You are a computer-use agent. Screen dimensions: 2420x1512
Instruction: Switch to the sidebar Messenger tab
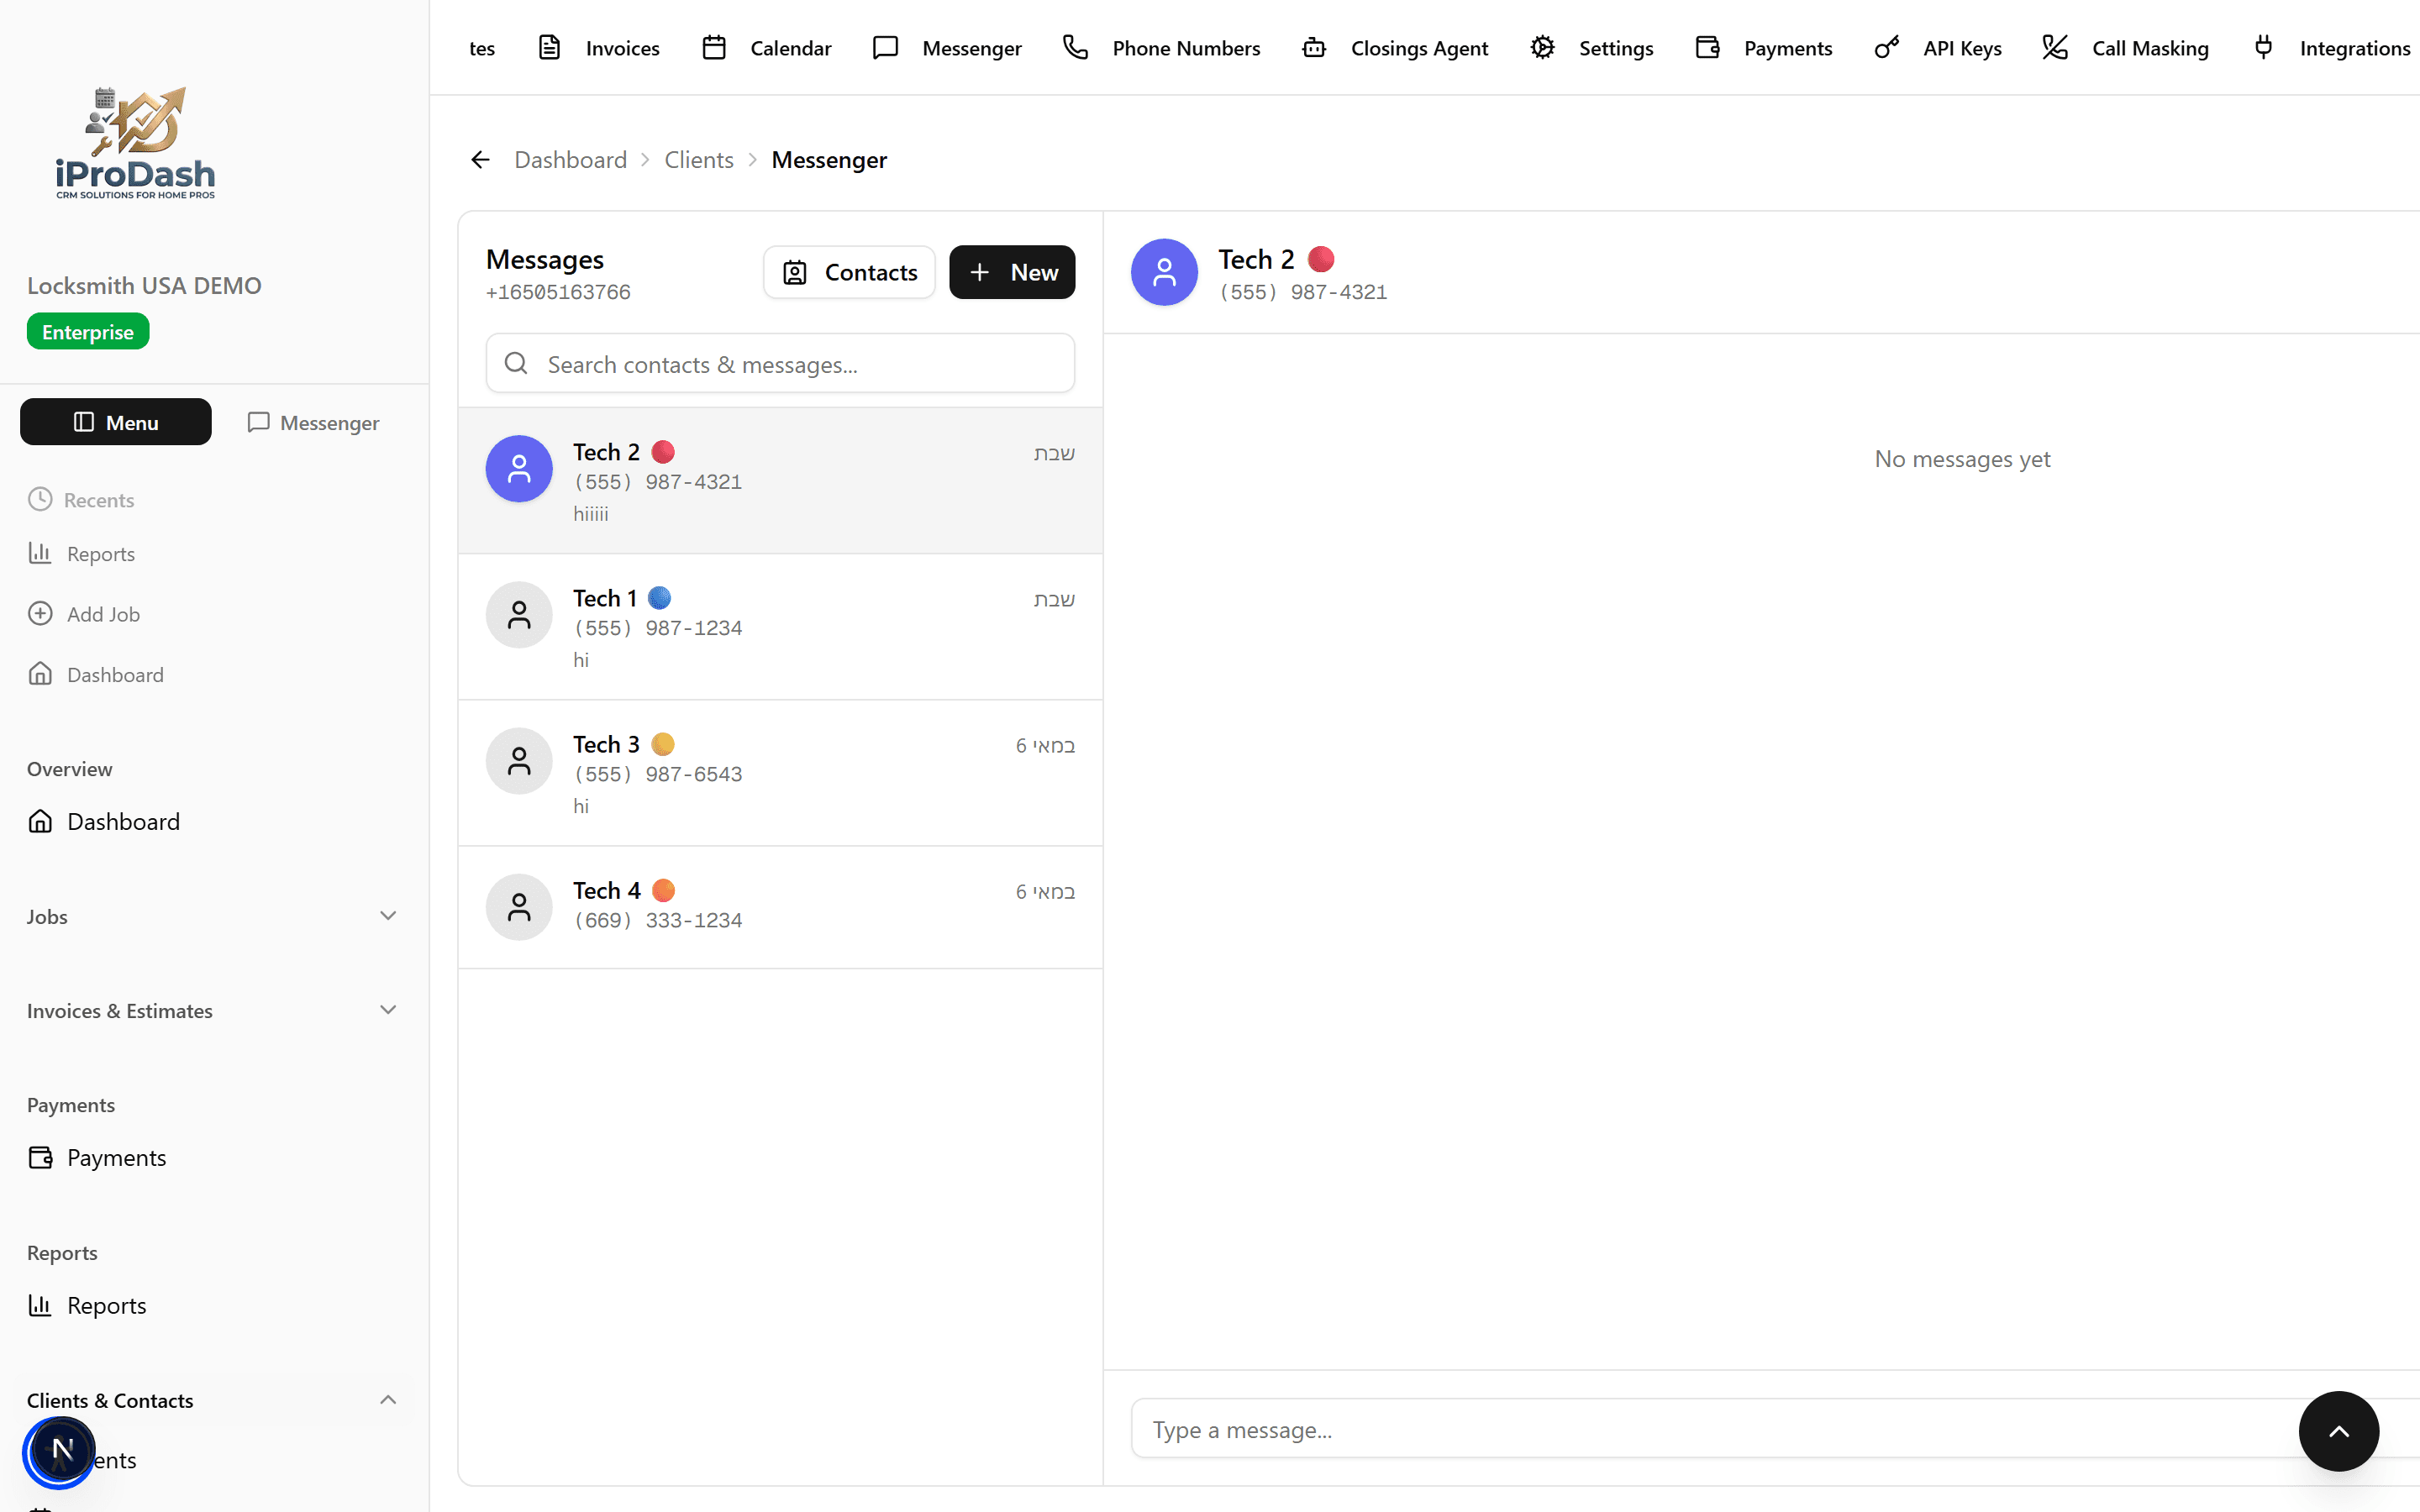point(313,423)
